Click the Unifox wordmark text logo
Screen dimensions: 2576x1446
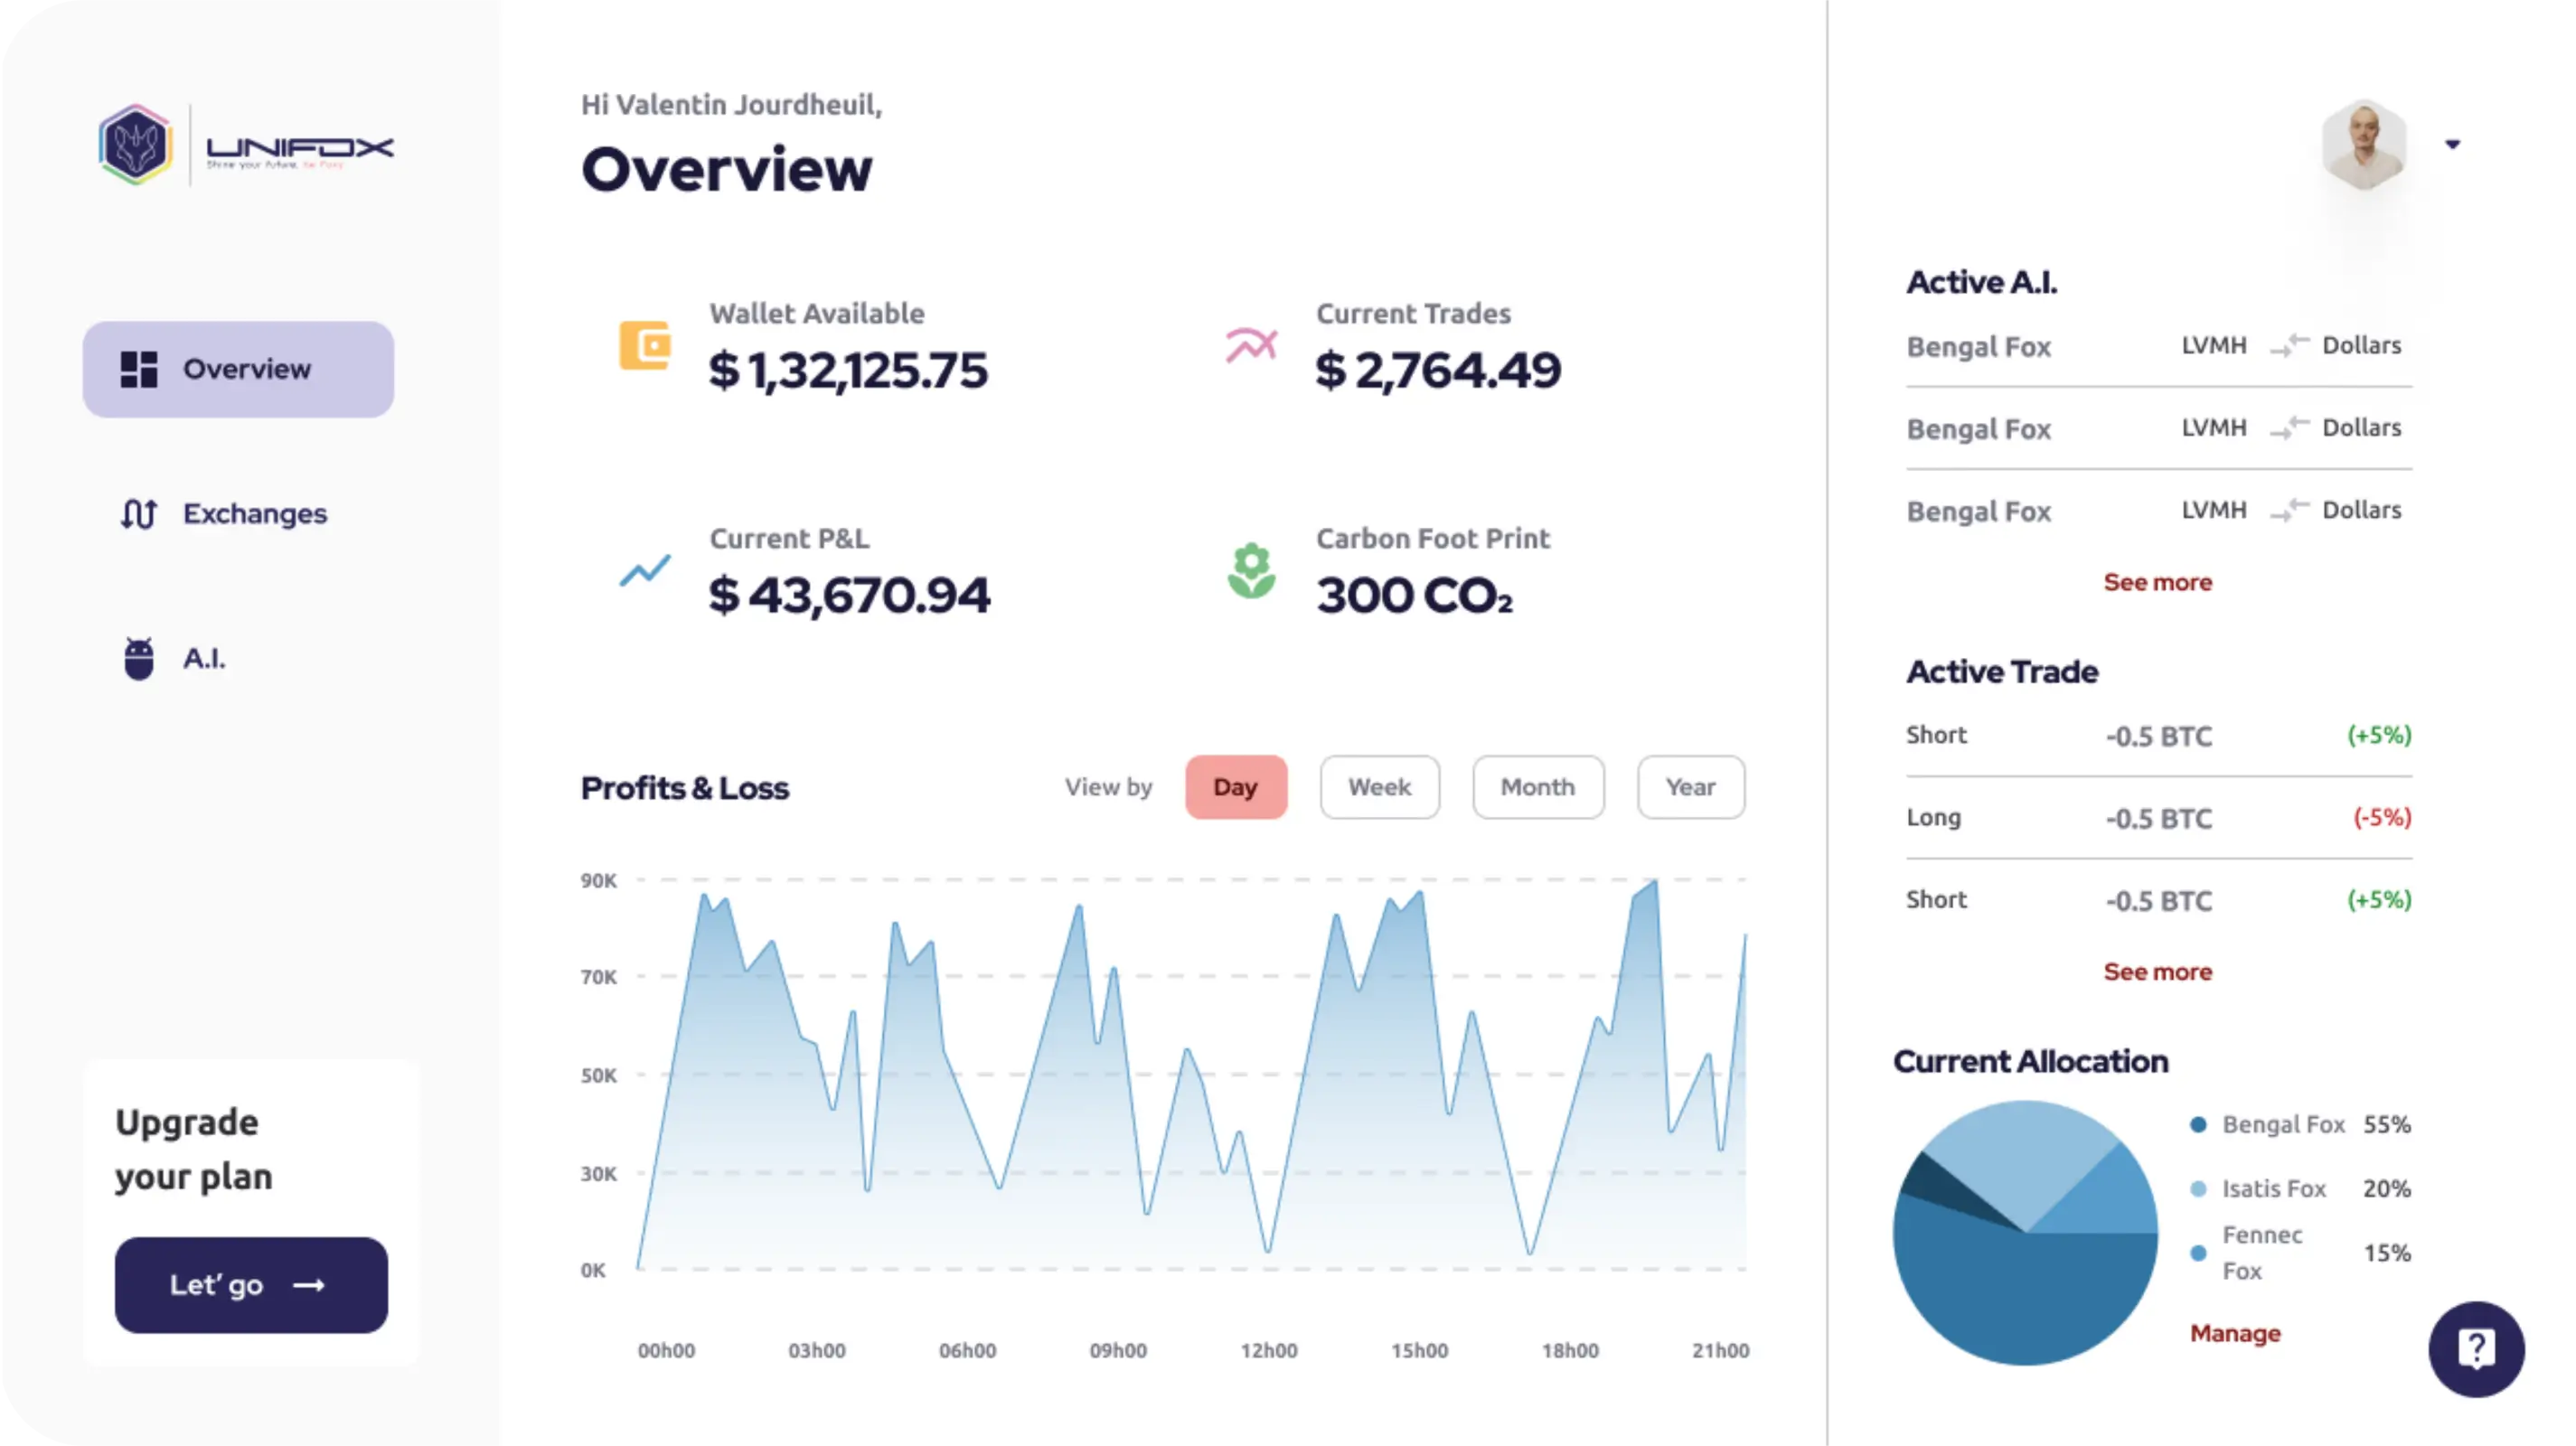(x=299, y=152)
